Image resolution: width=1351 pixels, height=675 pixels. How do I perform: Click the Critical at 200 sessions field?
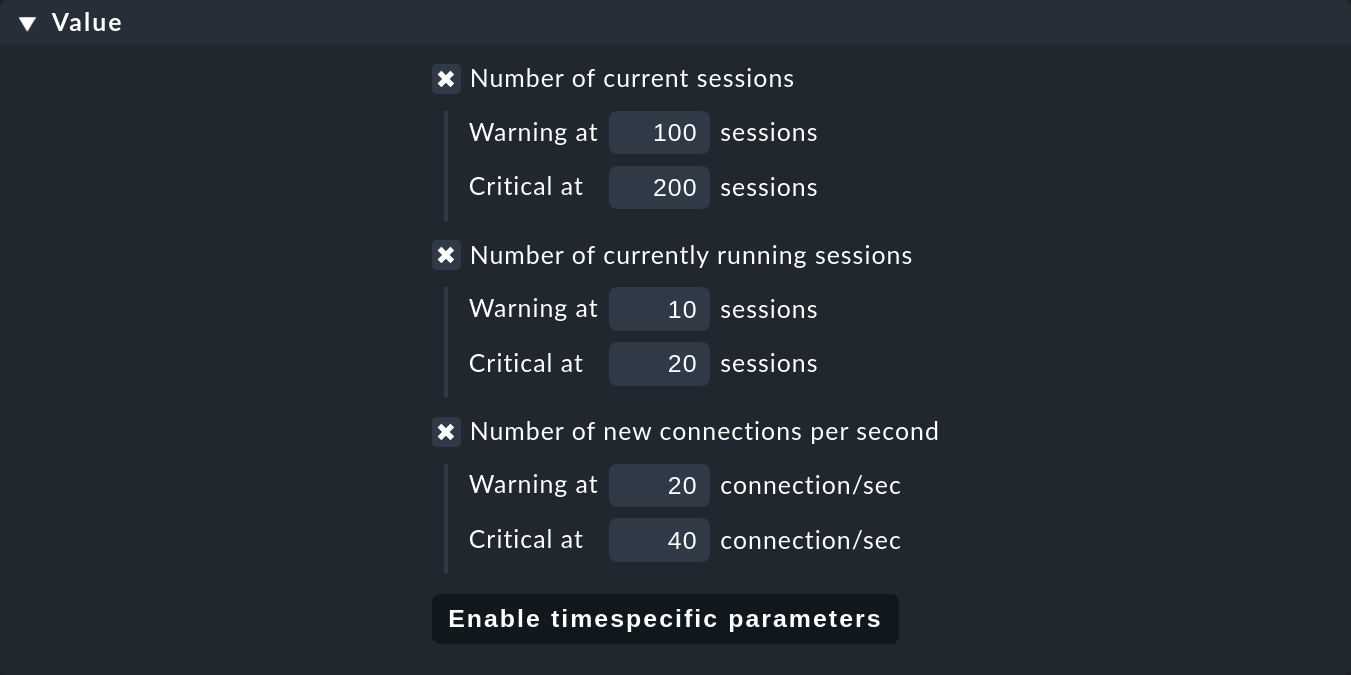point(659,187)
